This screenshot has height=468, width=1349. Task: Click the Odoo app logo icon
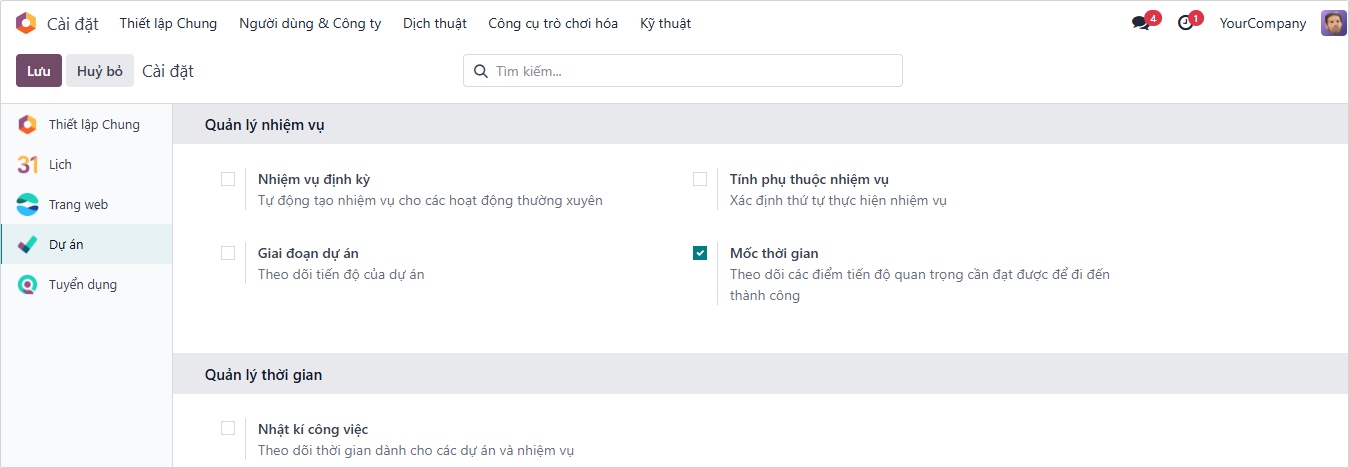(27, 23)
